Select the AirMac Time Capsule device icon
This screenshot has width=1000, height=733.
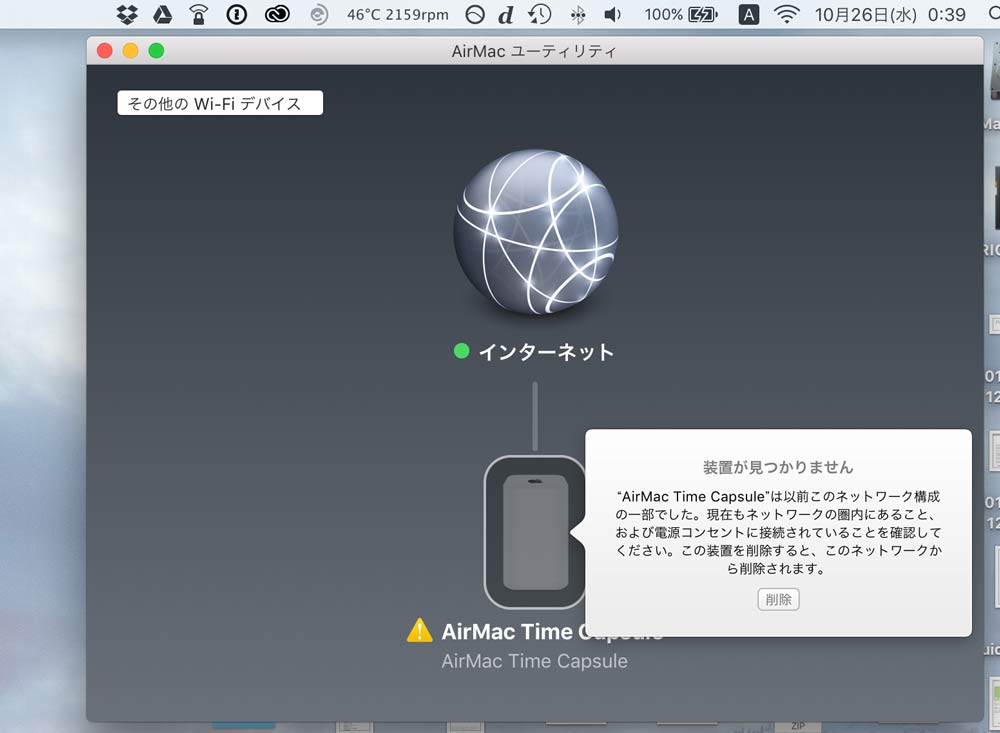click(x=535, y=531)
